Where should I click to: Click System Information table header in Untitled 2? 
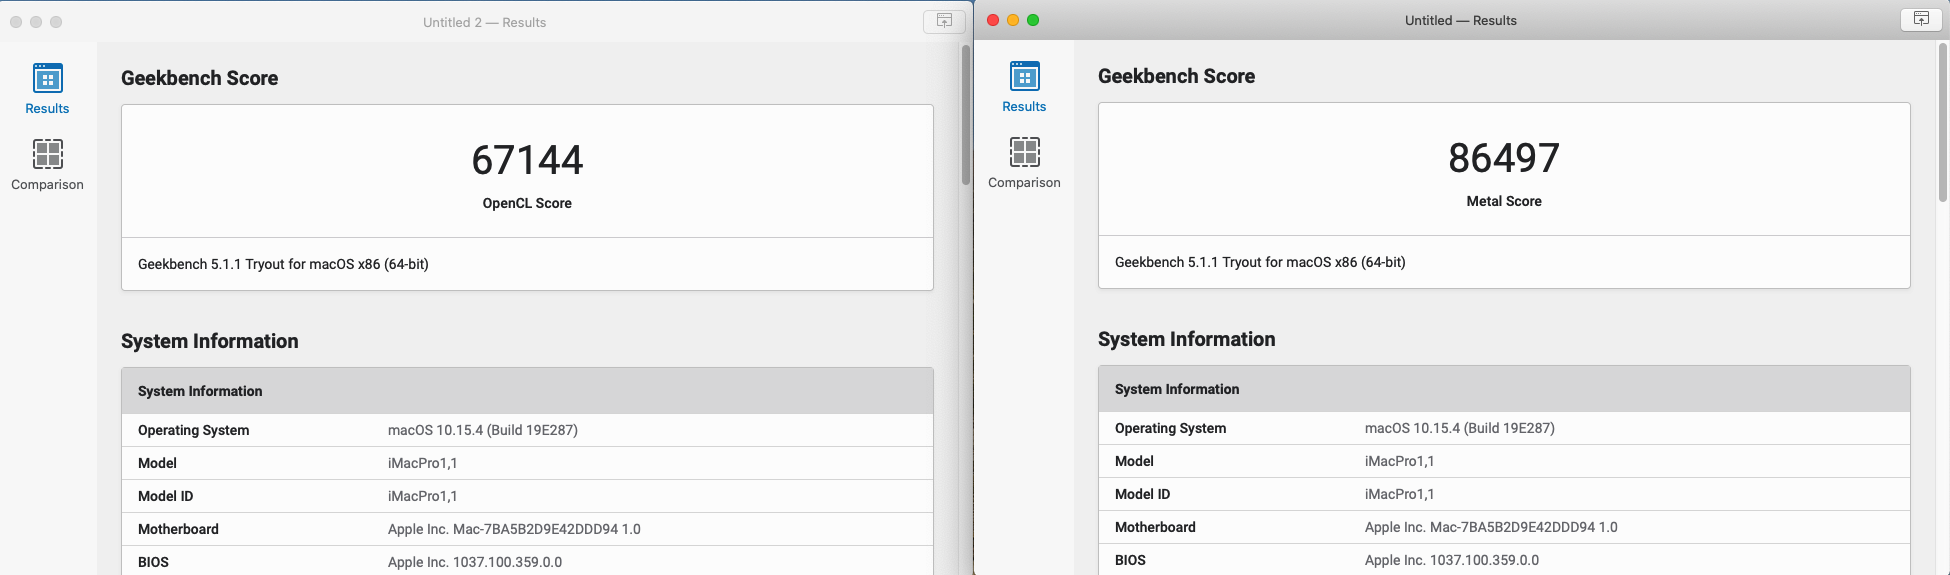[527, 391]
